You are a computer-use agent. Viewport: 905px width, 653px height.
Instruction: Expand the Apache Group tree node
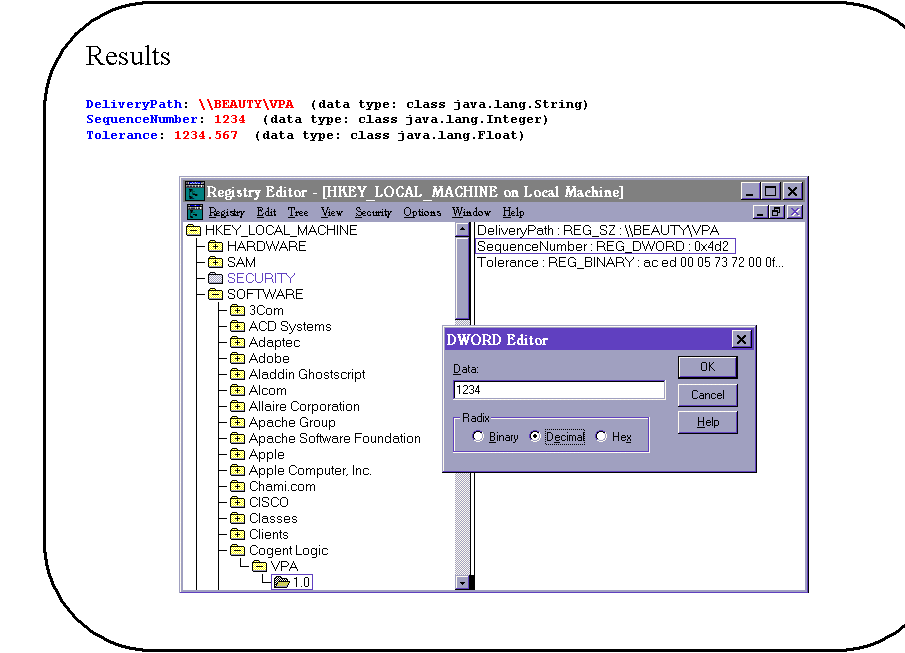[x=238, y=422]
